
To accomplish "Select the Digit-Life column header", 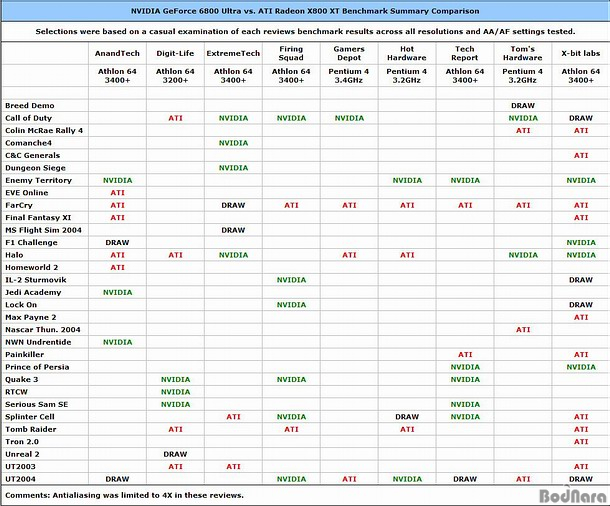I will pyautogui.click(x=175, y=53).
